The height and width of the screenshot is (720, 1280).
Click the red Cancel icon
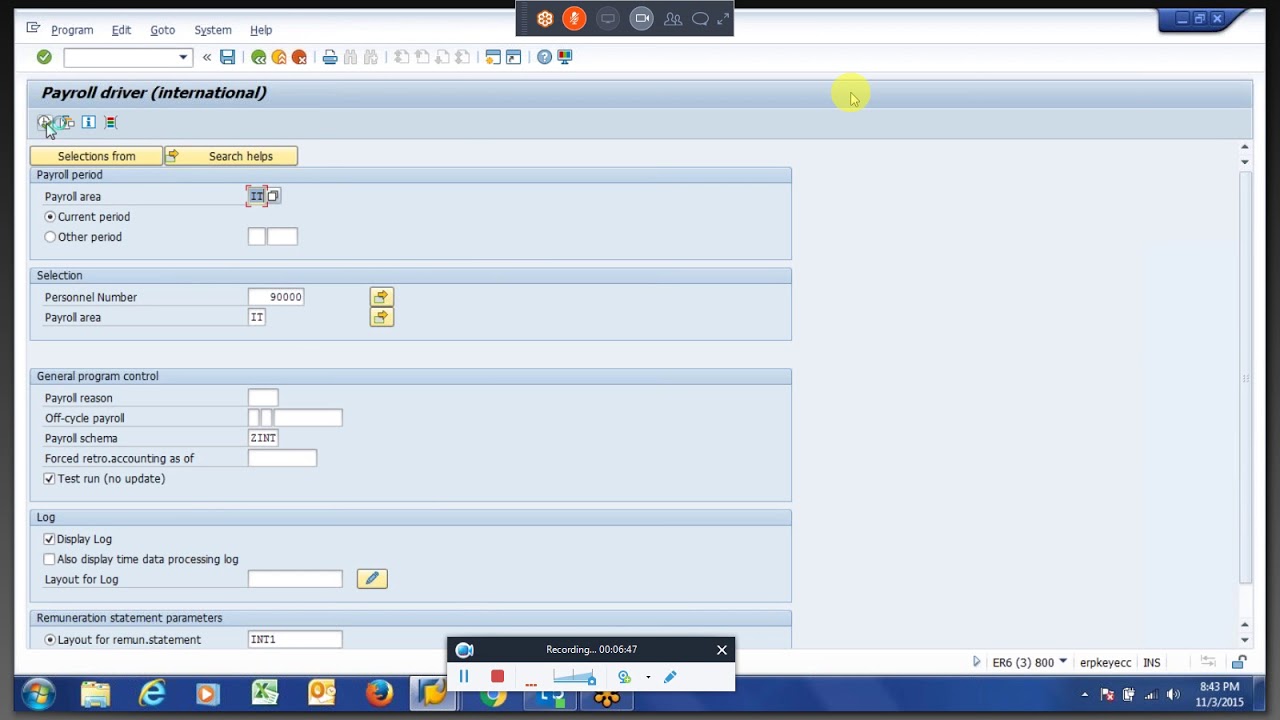click(299, 57)
